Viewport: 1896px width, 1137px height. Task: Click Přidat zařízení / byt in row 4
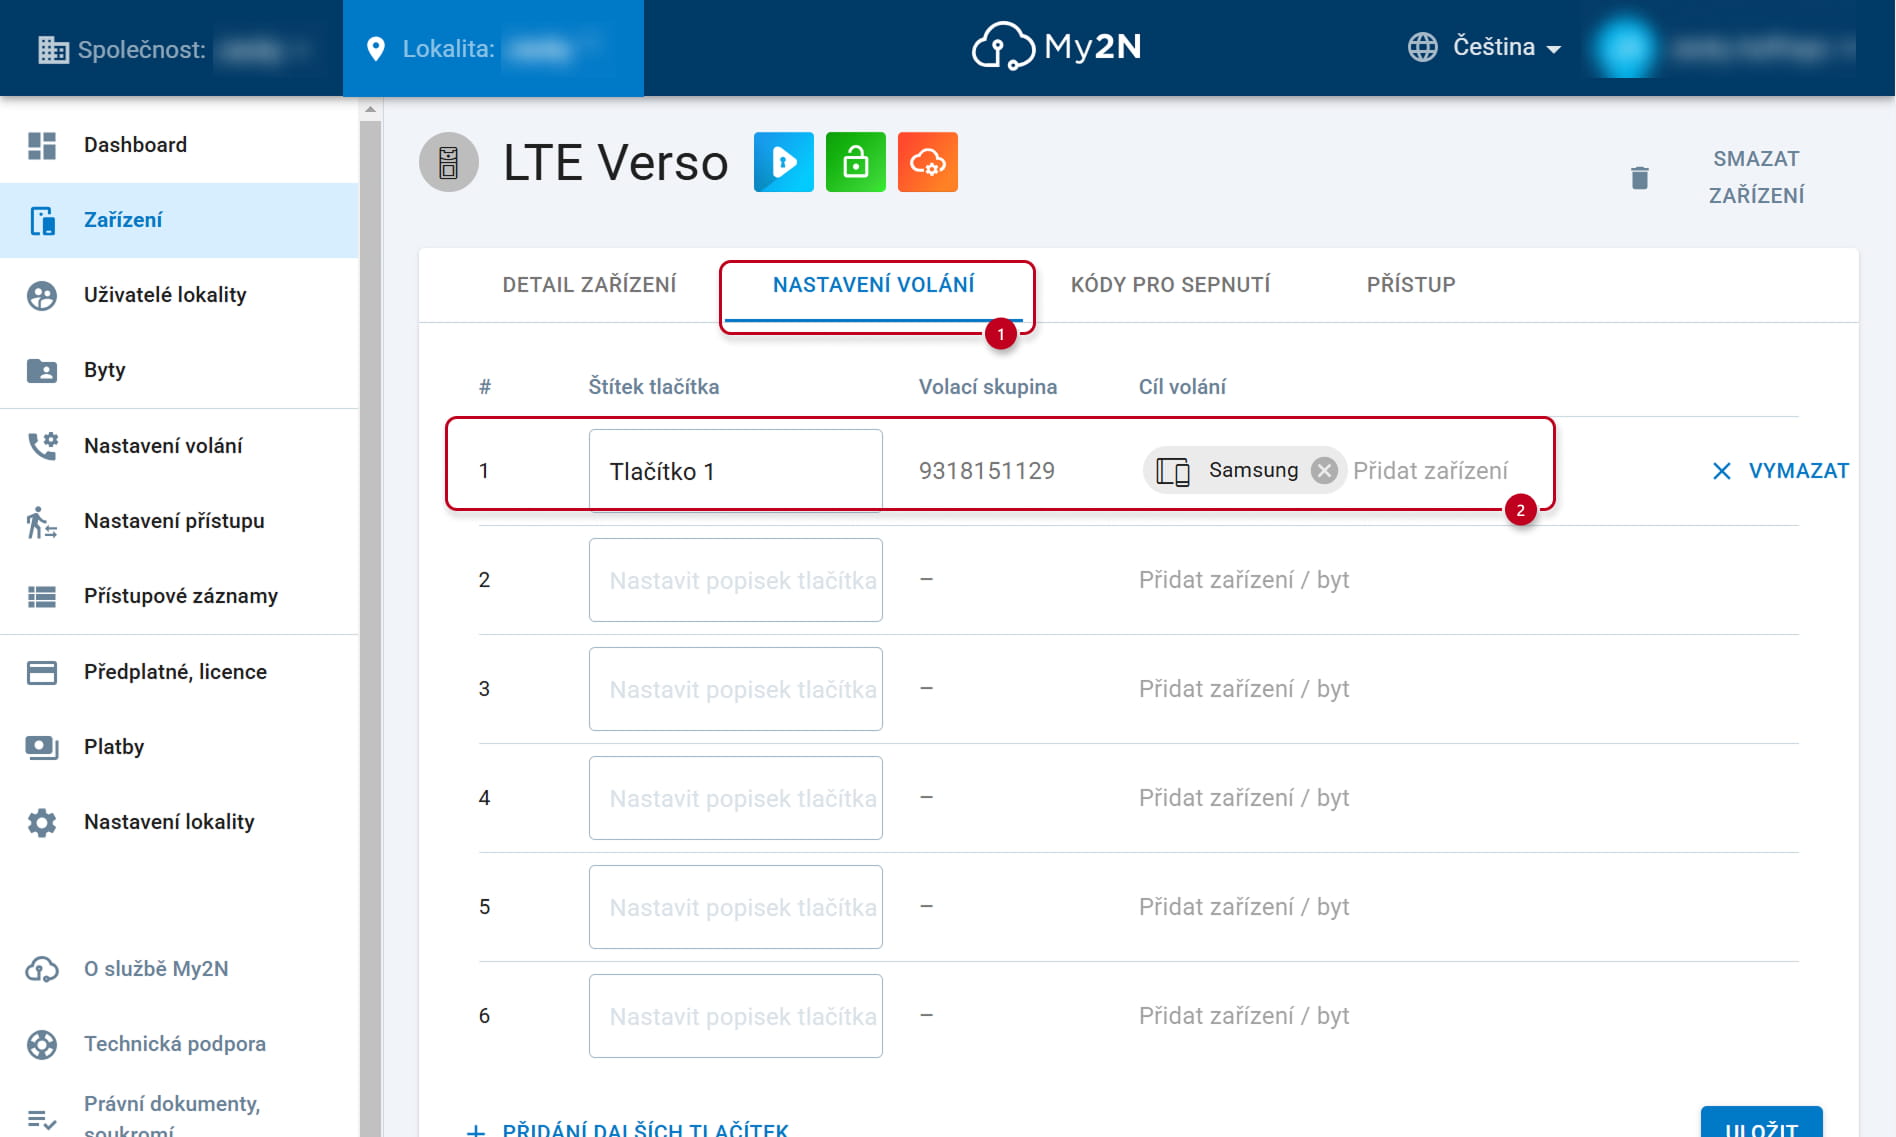click(x=1244, y=798)
